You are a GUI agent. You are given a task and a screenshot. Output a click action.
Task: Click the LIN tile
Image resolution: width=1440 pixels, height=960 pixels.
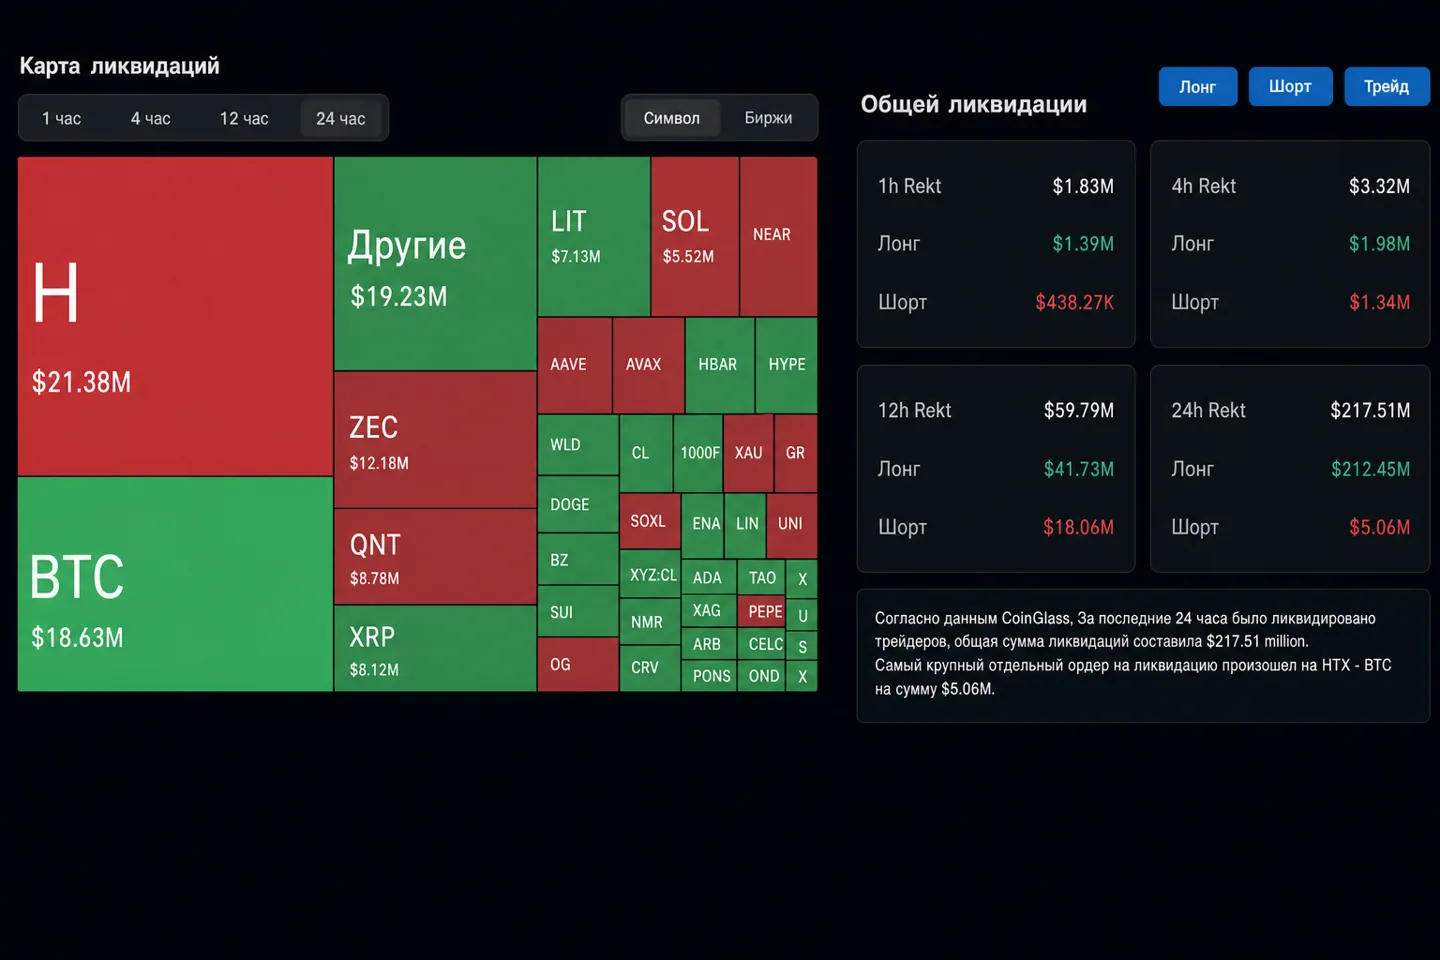tap(746, 524)
